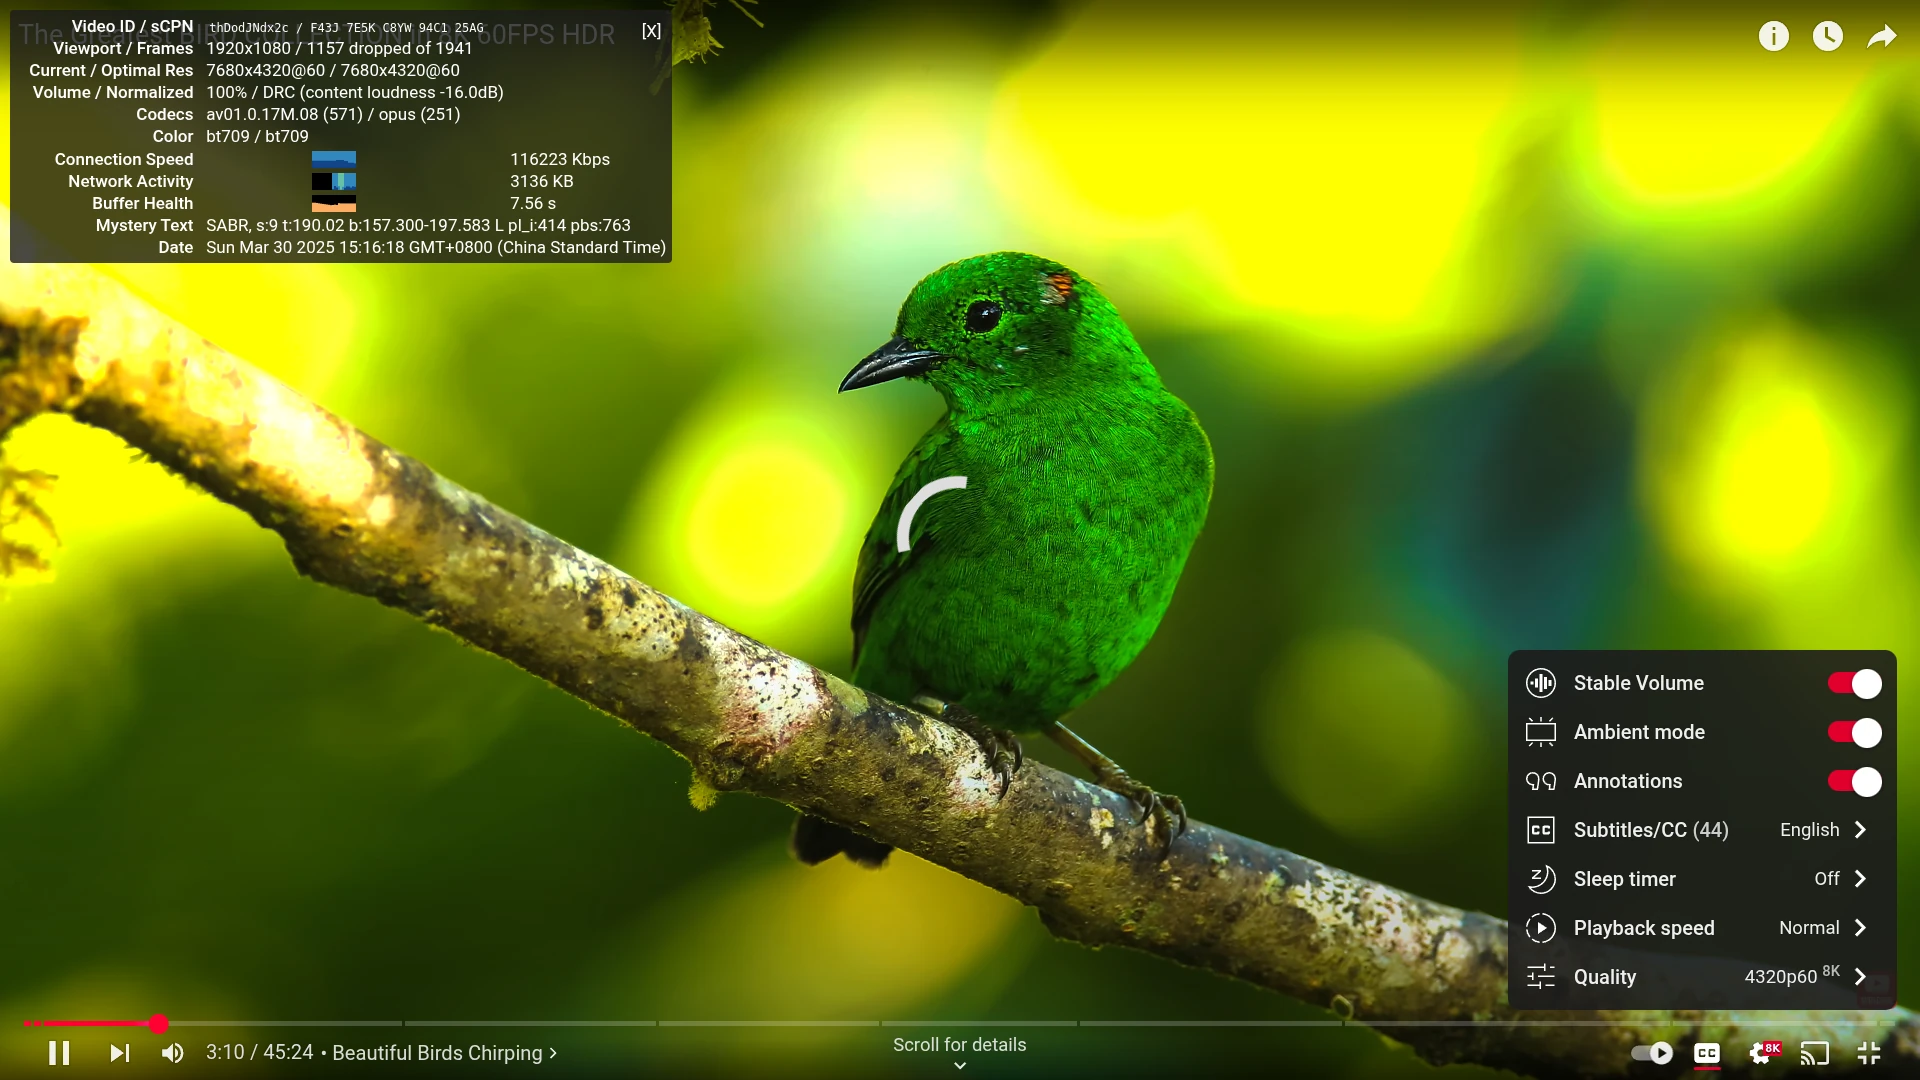The image size is (1920, 1080).
Task: Click the English subtitles value
Action: point(1809,830)
